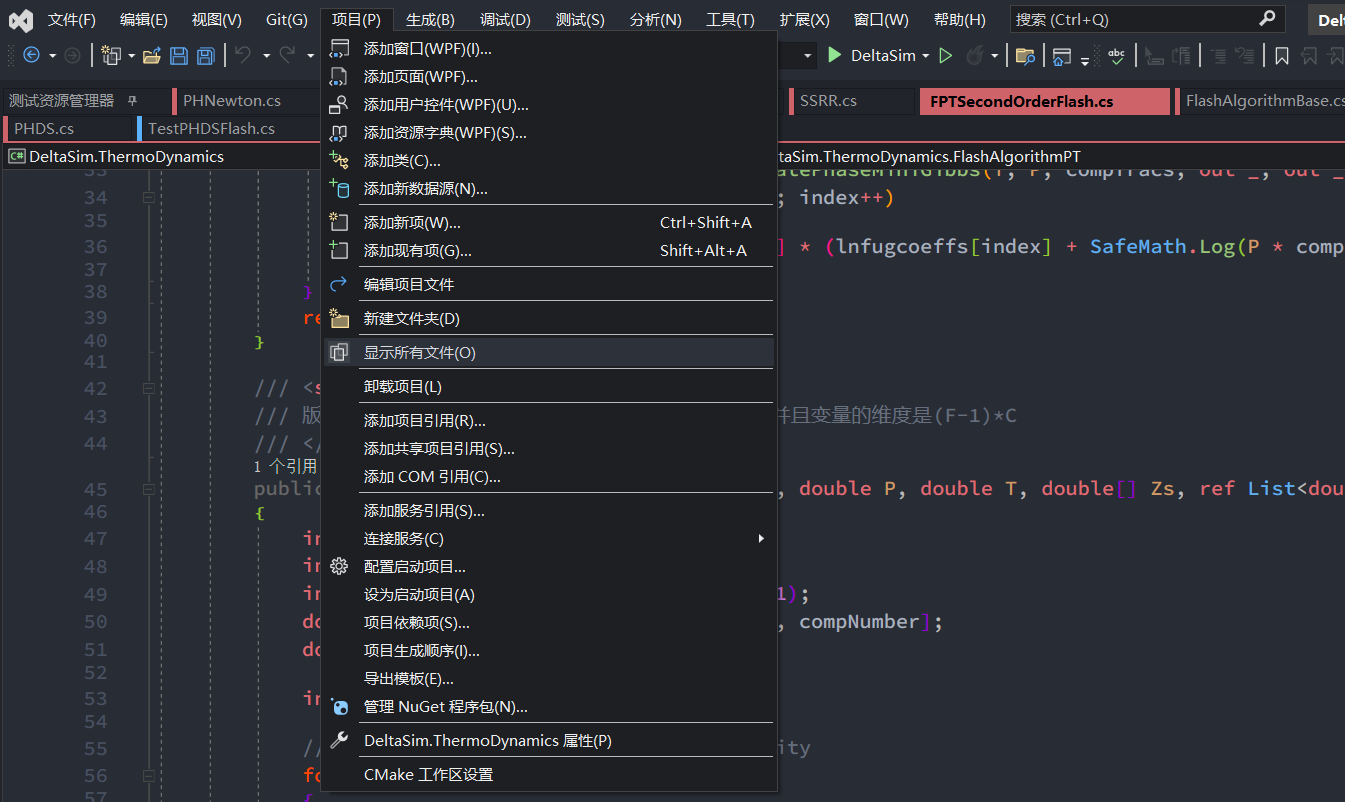Click the 添加类 class icon
Viewport: 1345px width, 802px height.
(339, 160)
